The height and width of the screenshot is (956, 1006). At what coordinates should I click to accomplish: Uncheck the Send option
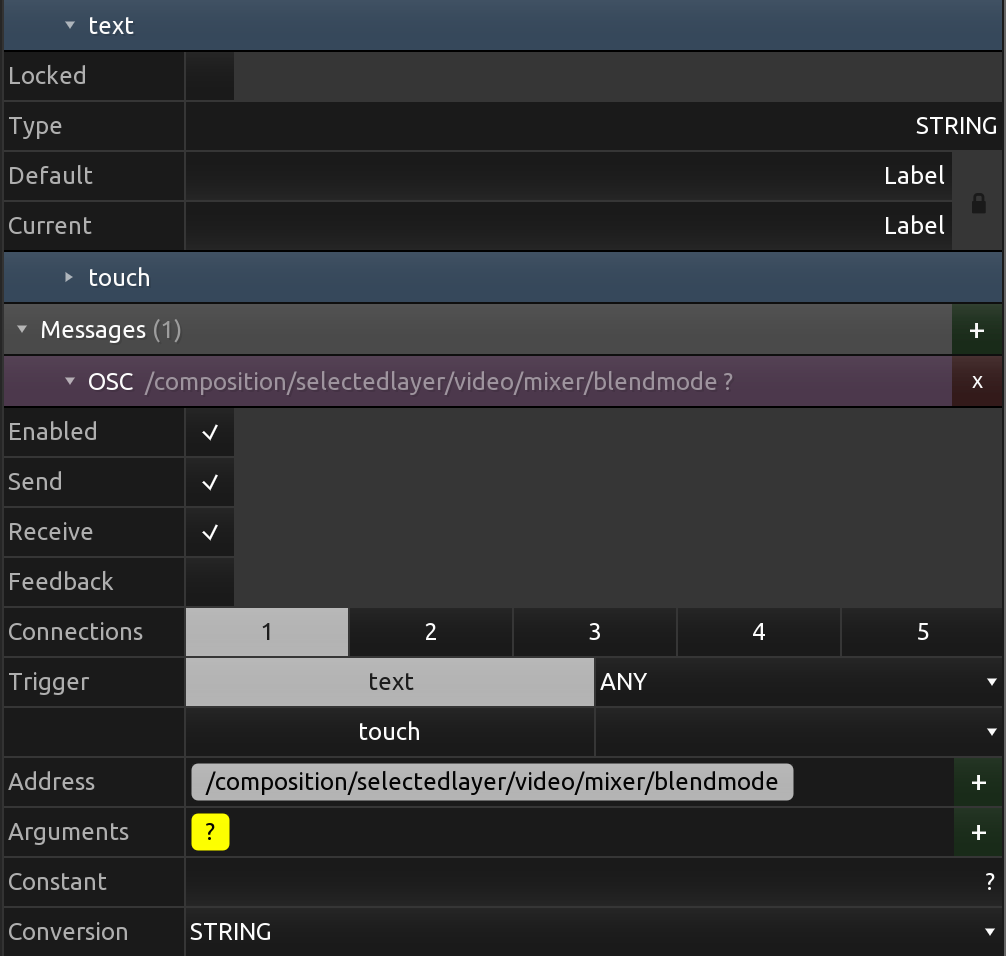pos(210,483)
